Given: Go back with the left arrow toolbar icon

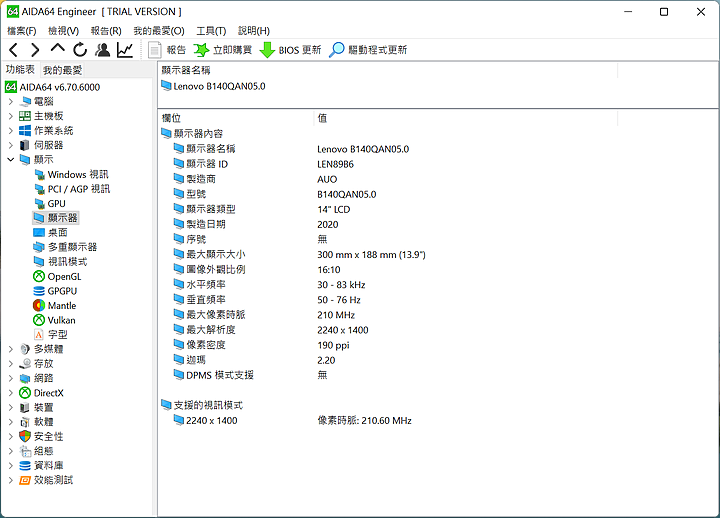Looking at the screenshot, I should pos(13,50).
